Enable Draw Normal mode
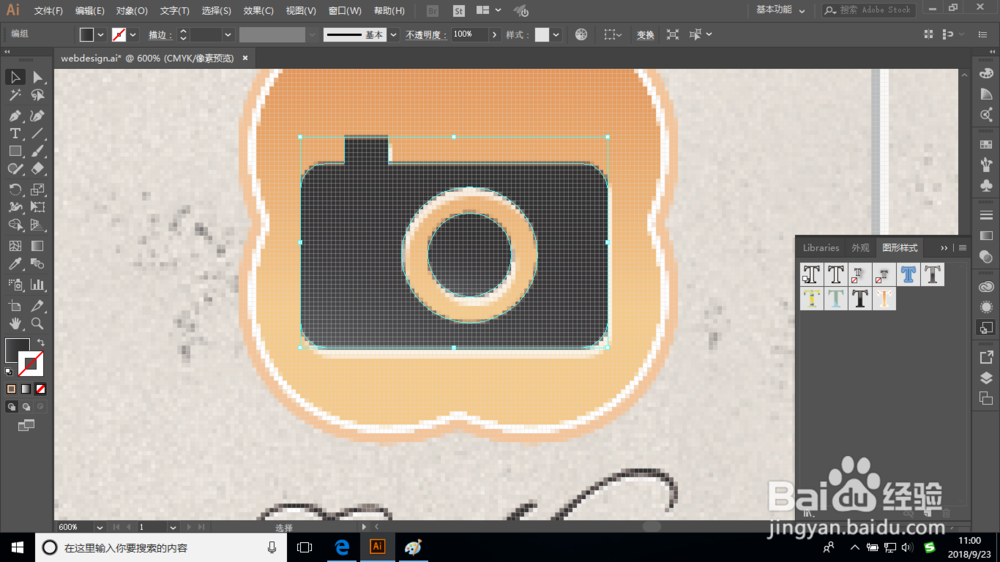Image resolution: width=1000 pixels, height=562 pixels. coord(11,406)
